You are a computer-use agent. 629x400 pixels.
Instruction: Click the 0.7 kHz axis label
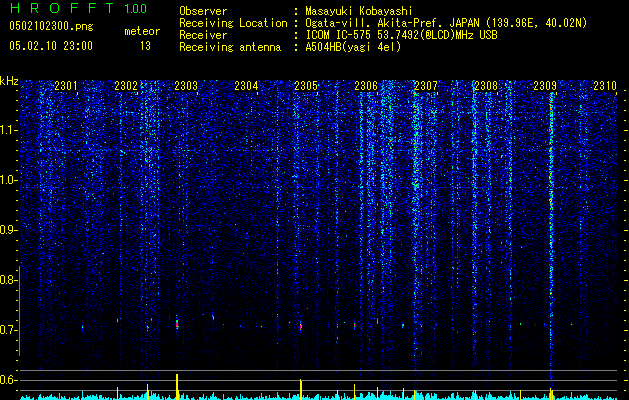pyautogui.click(x=8, y=330)
